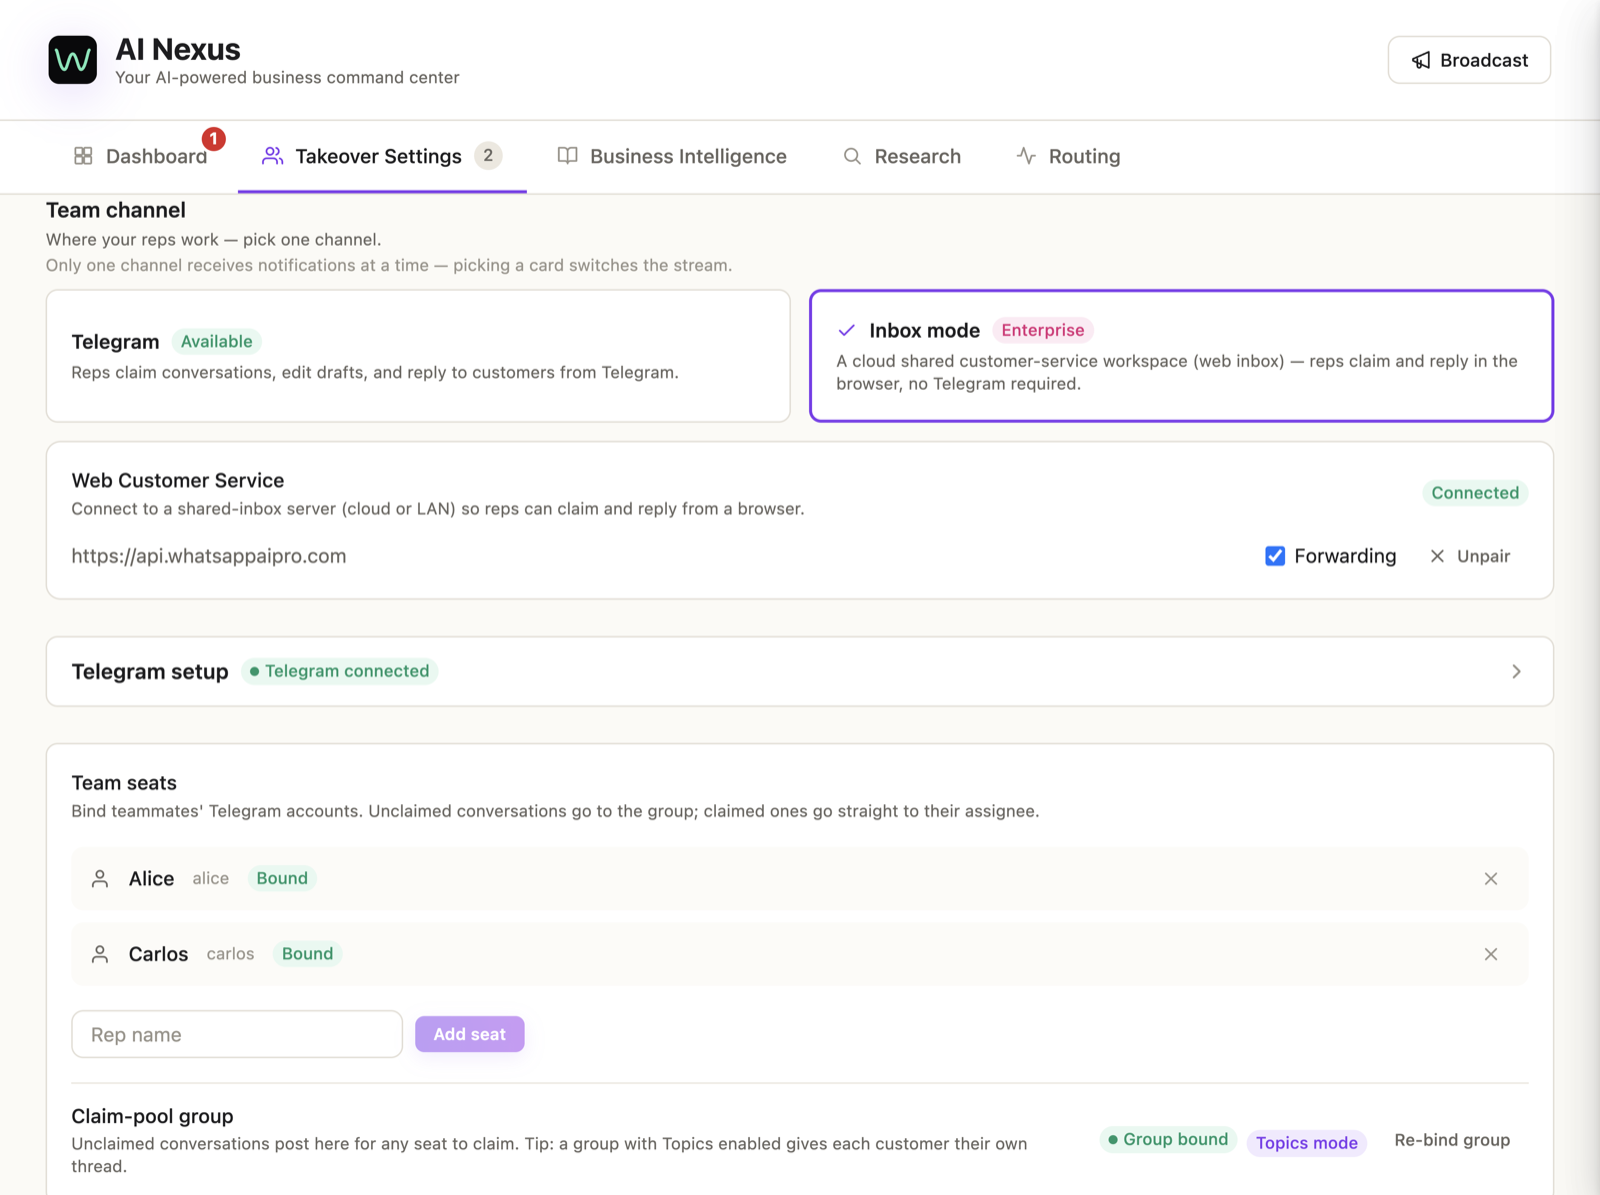Remove Alice's team seat
This screenshot has height=1195, width=1600.
(x=1491, y=879)
